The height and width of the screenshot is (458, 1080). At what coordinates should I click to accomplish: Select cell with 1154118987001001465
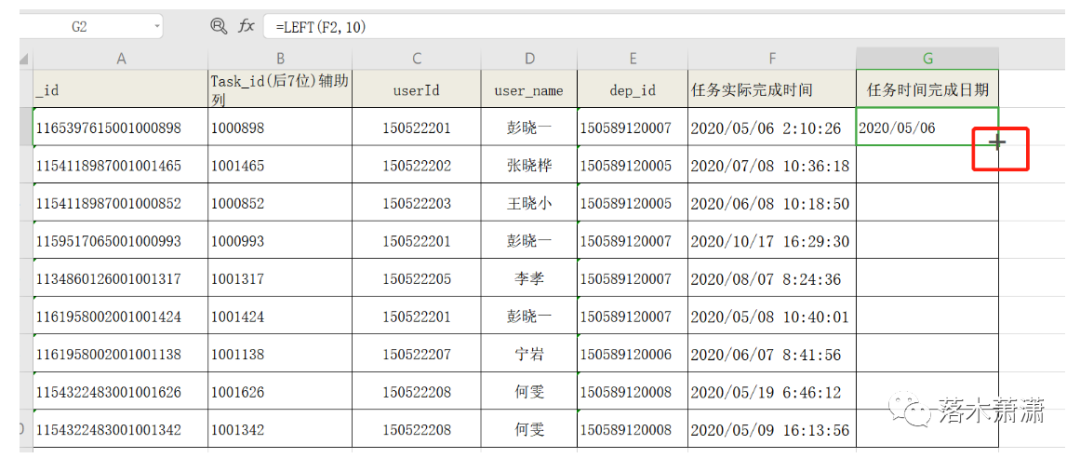point(121,165)
